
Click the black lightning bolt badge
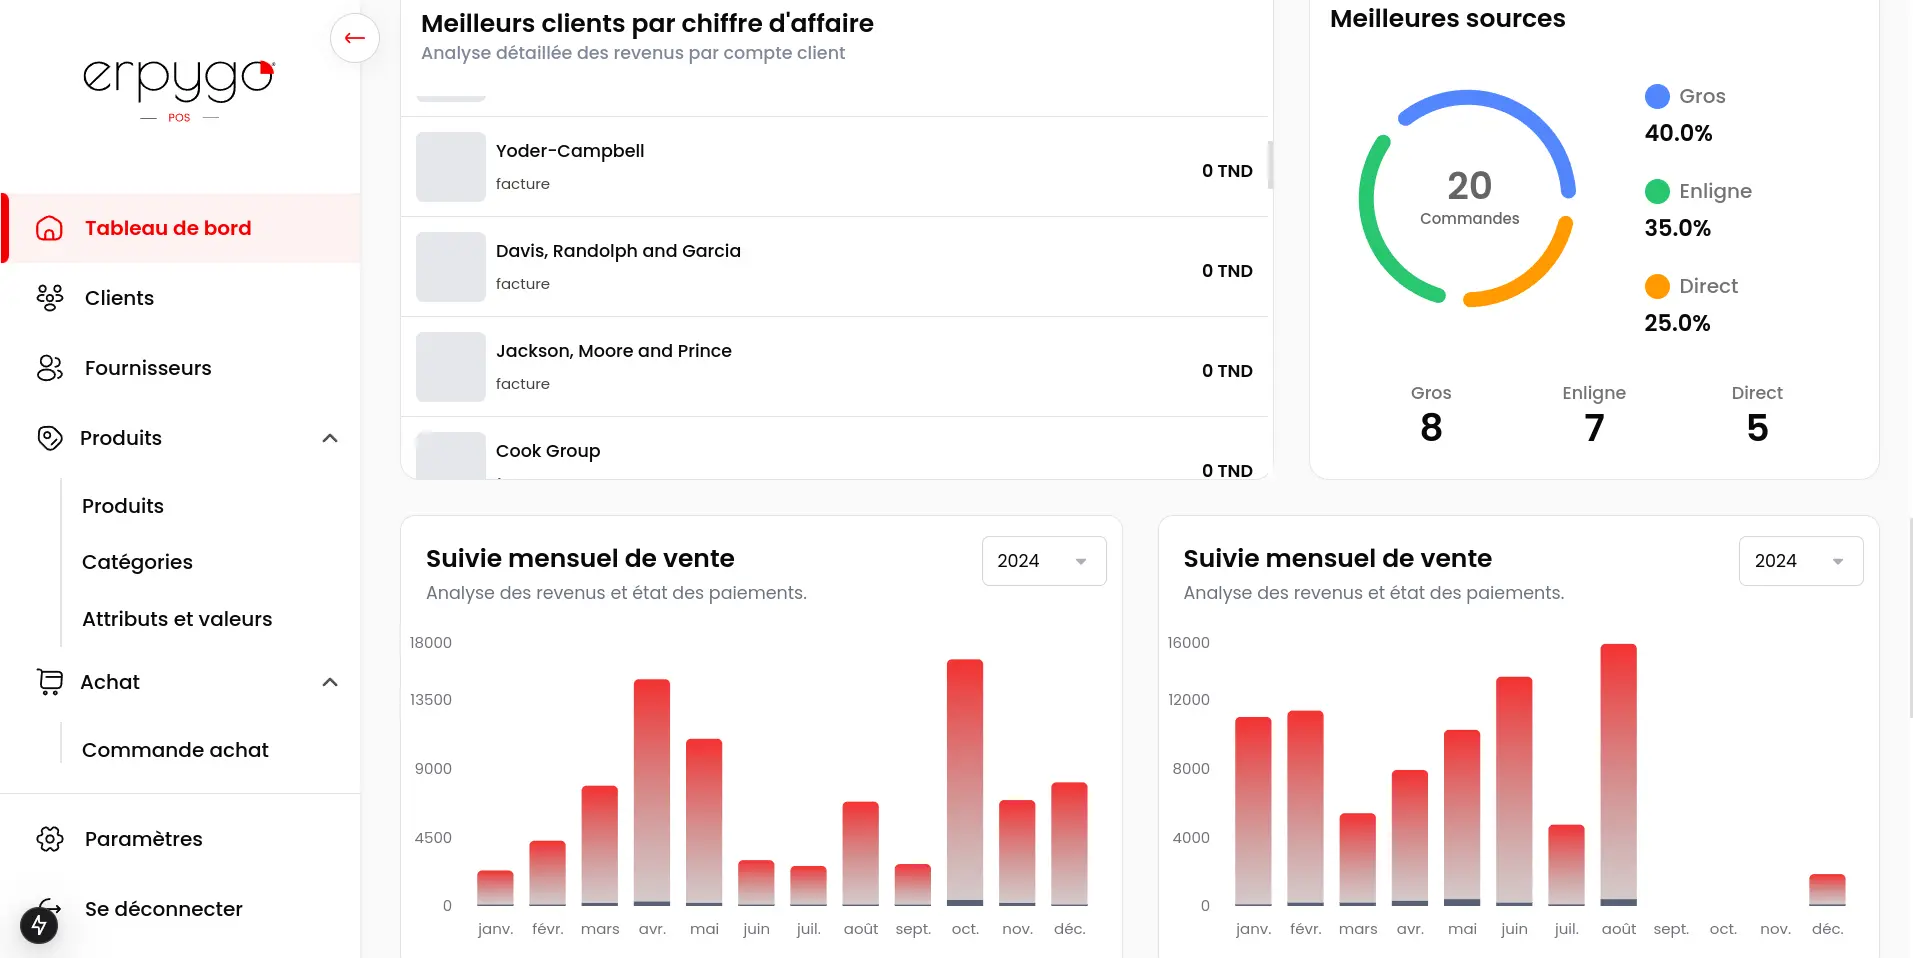(x=39, y=924)
